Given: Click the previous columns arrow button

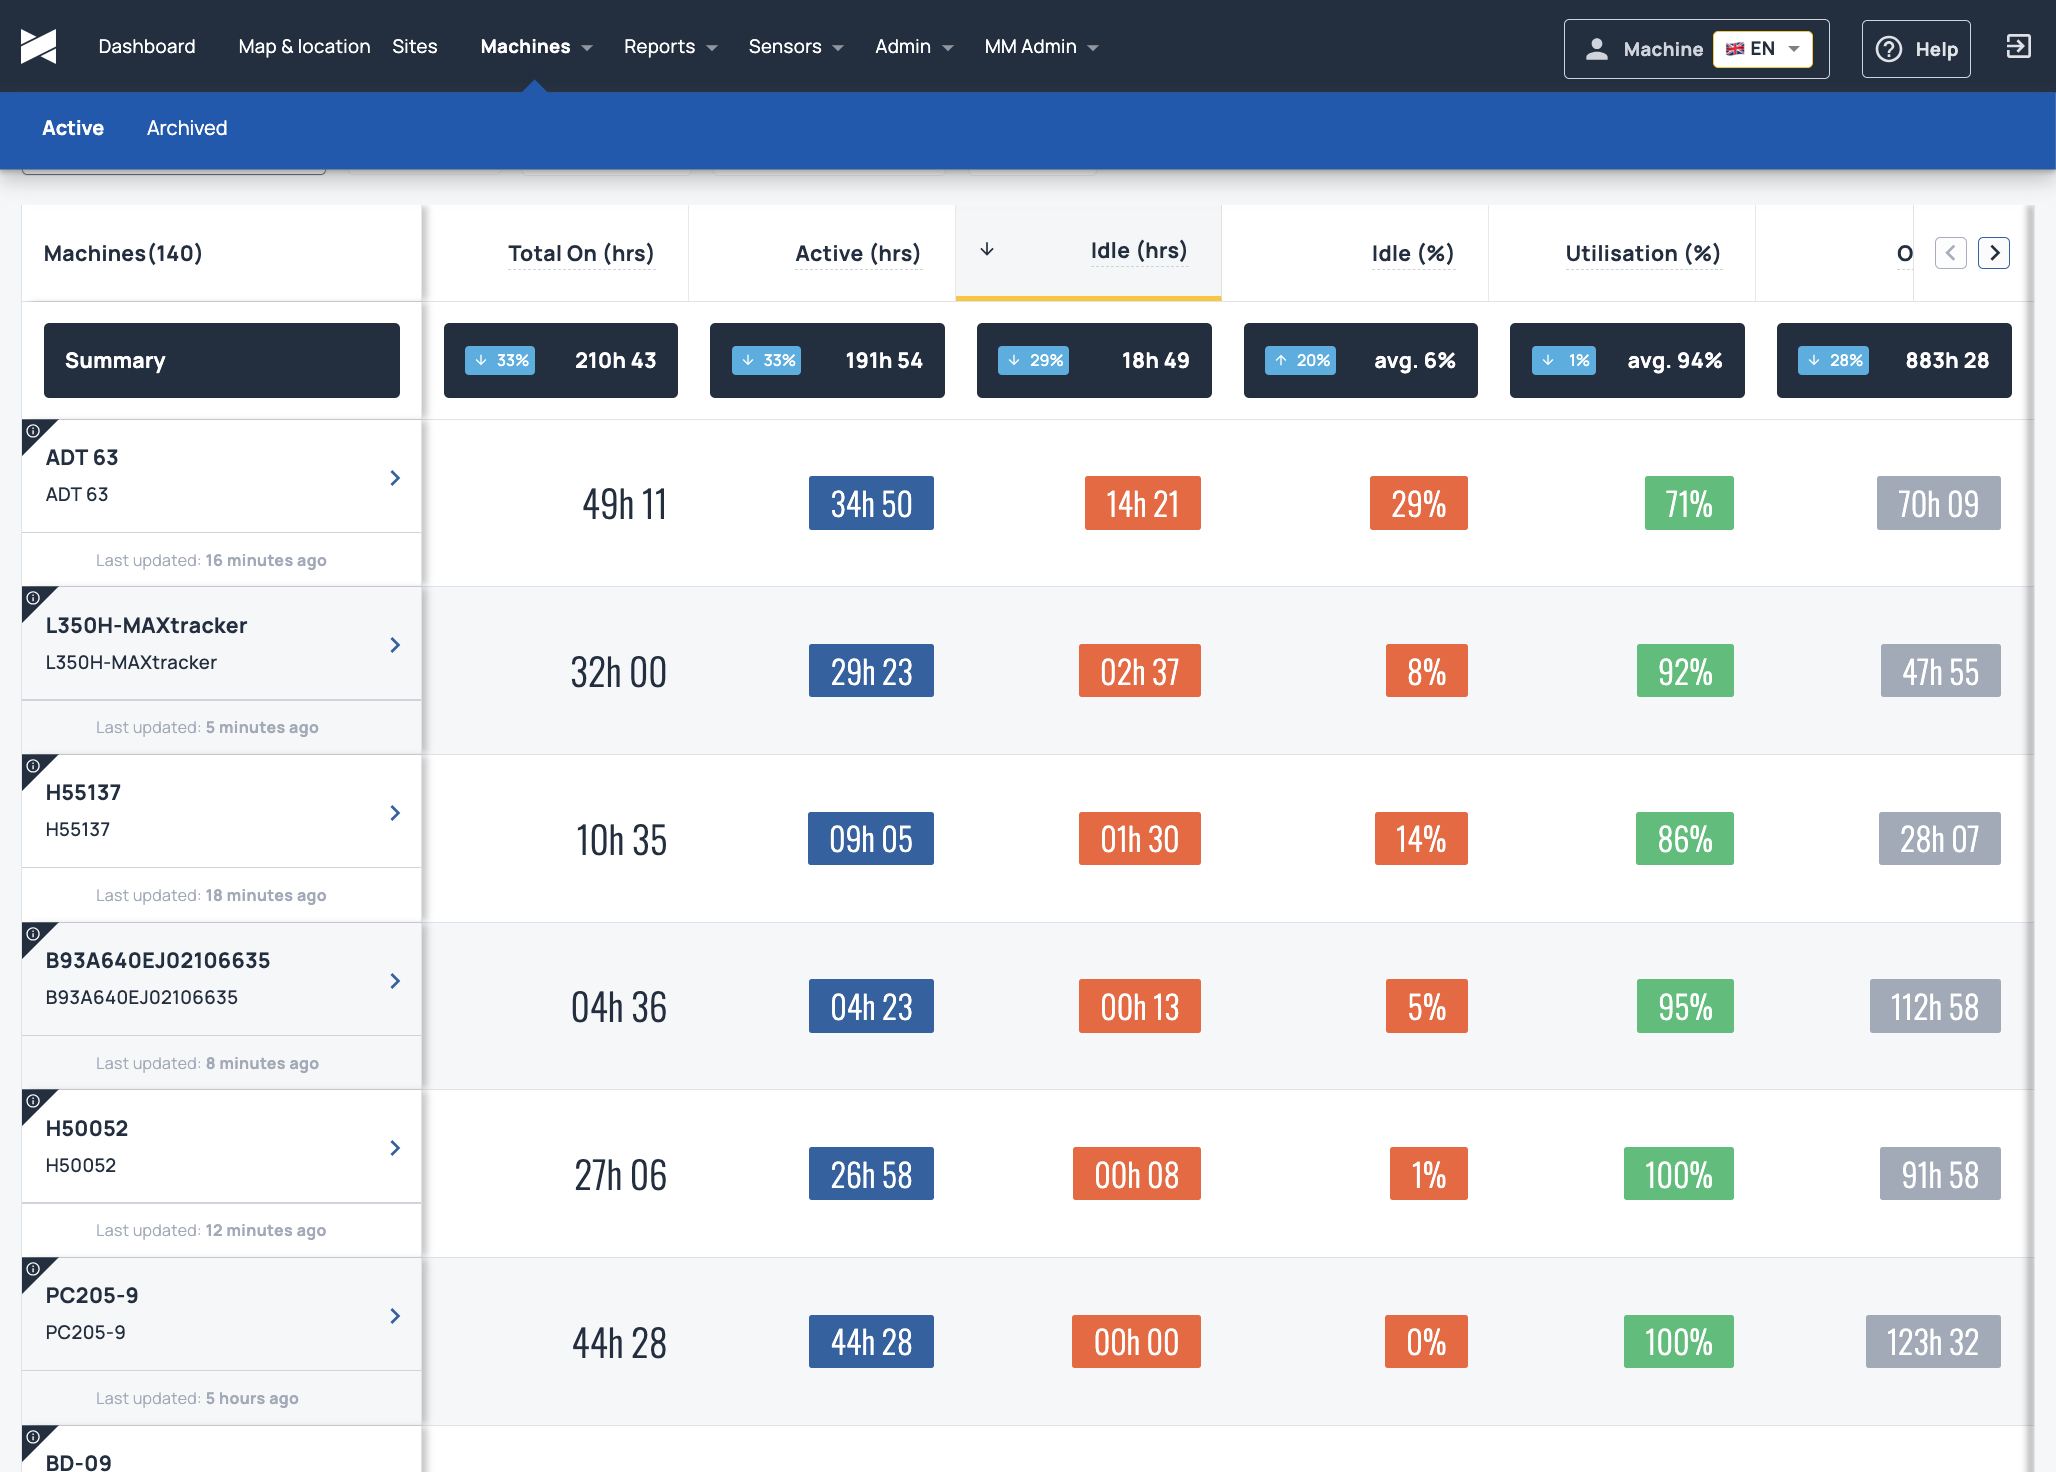Looking at the screenshot, I should click(1950, 253).
